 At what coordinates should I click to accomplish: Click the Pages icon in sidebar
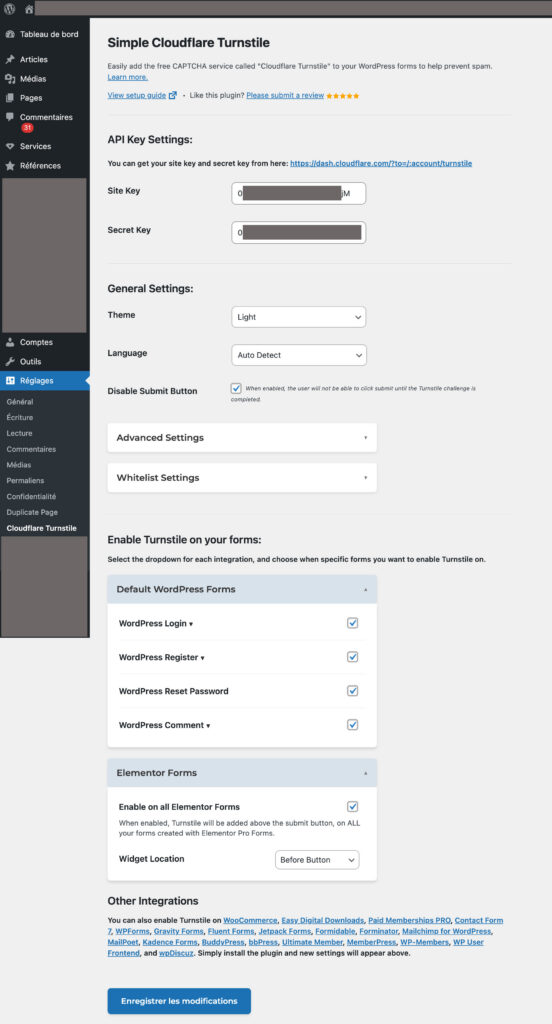(x=10, y=98)
